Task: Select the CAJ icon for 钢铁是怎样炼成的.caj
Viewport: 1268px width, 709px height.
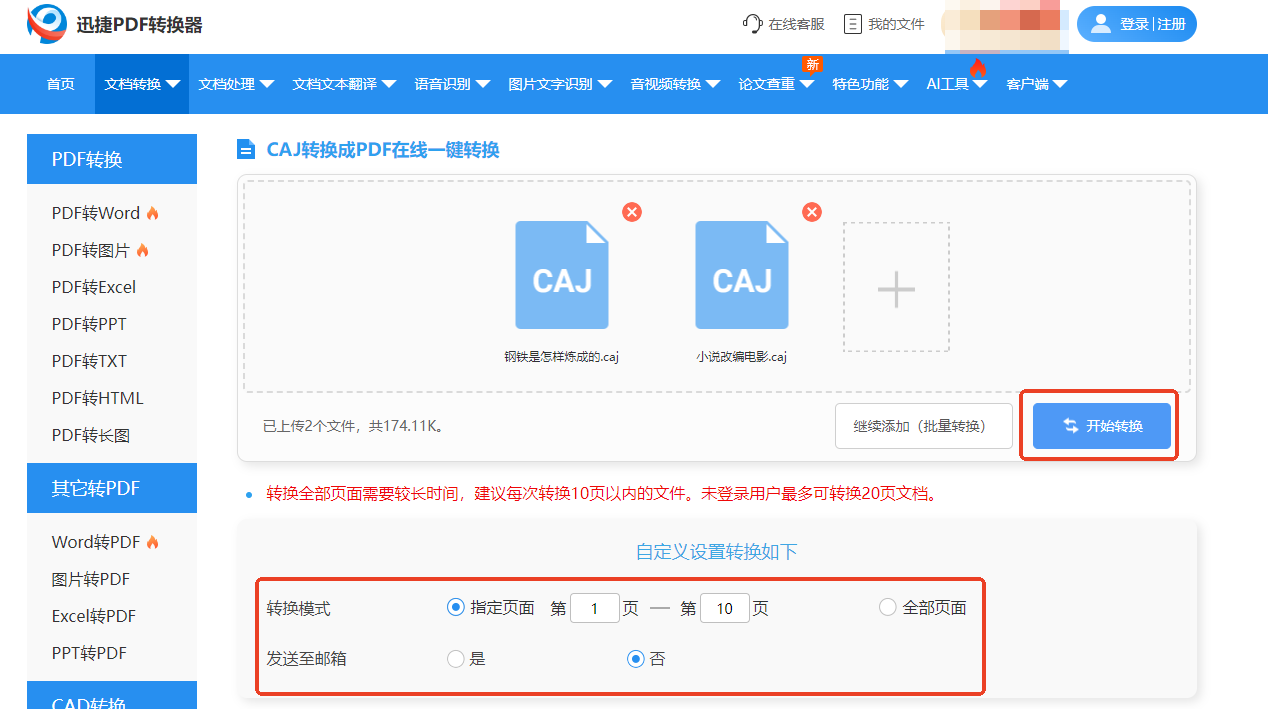Action: pos(561,275)
